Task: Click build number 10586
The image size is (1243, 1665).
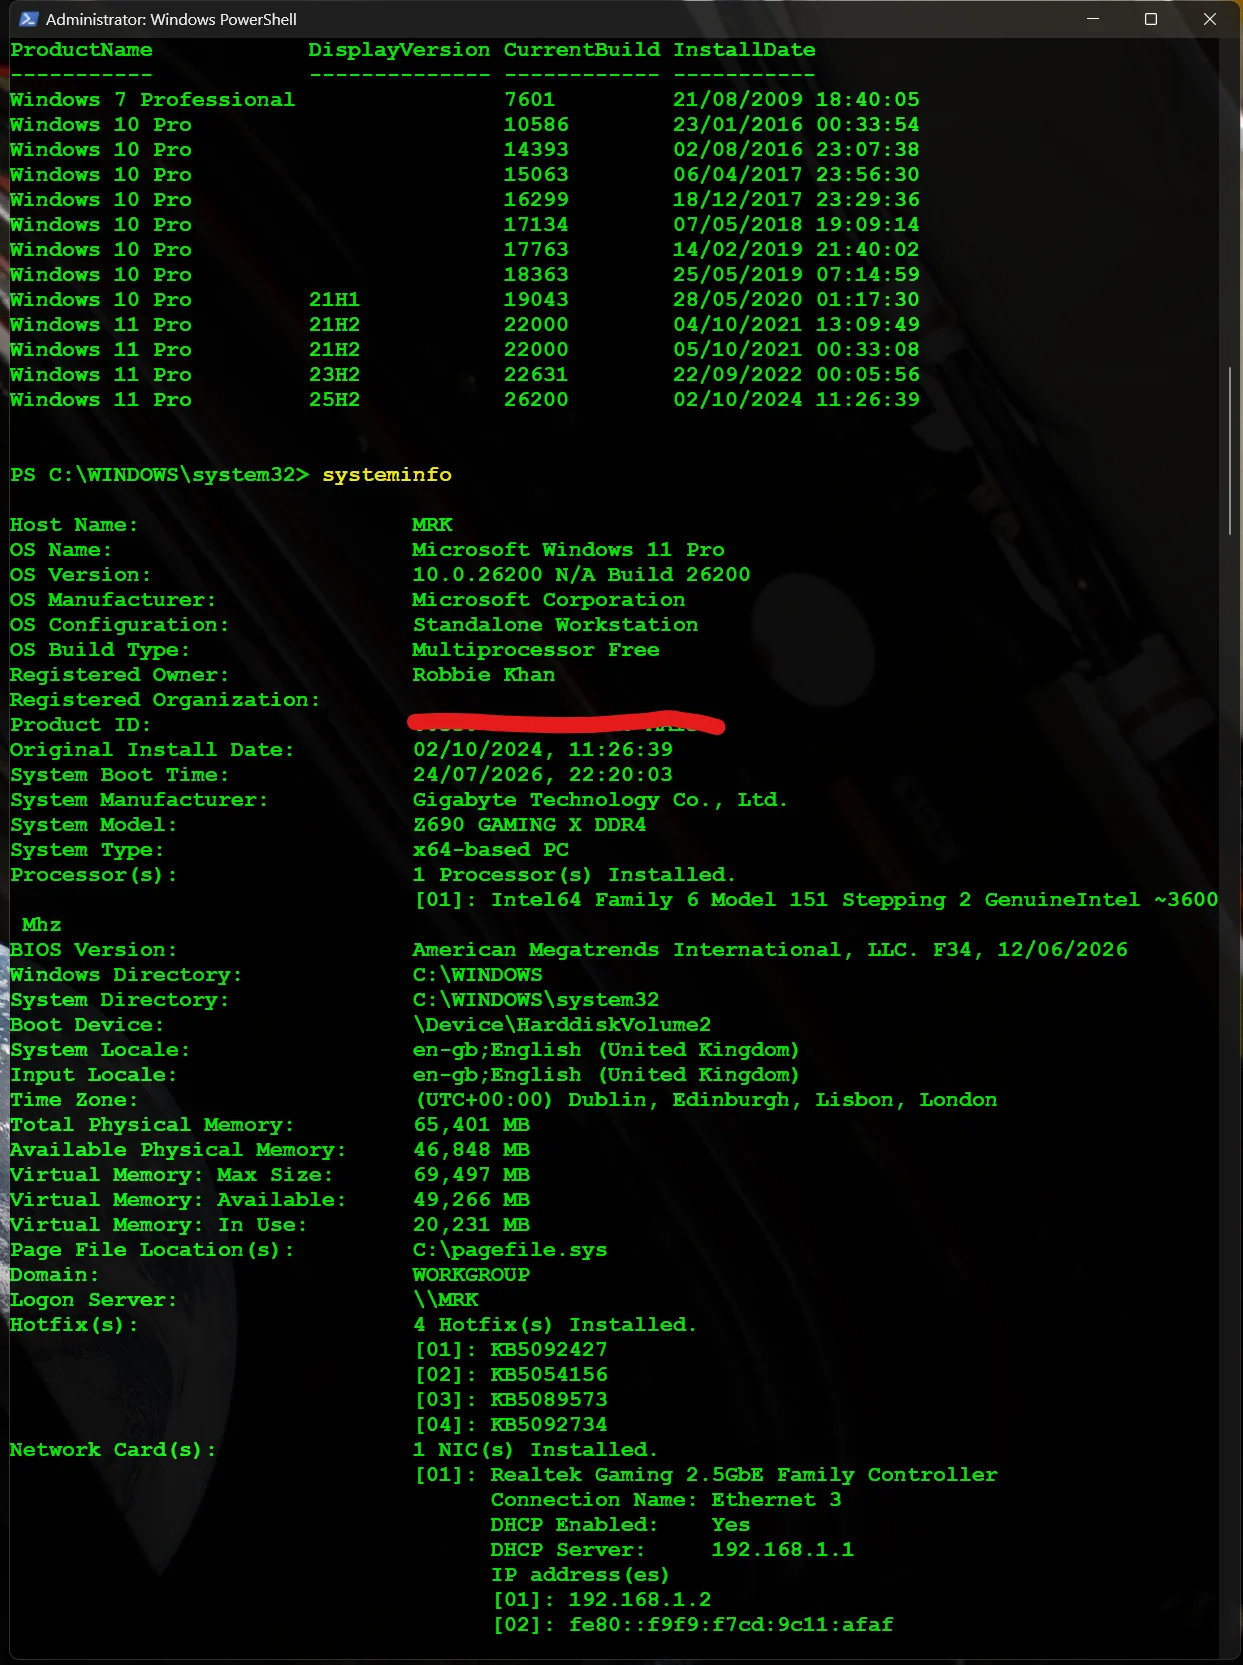Action: 536,125
